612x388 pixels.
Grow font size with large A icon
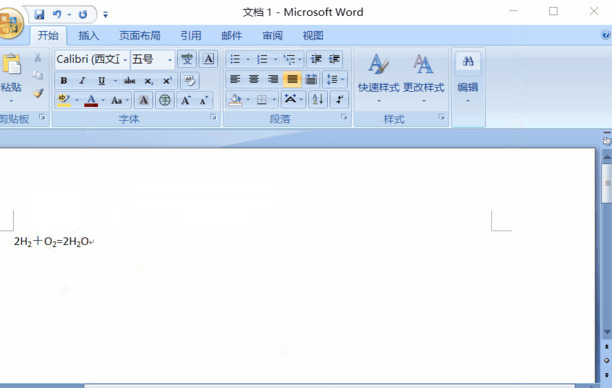click(186, 100)
